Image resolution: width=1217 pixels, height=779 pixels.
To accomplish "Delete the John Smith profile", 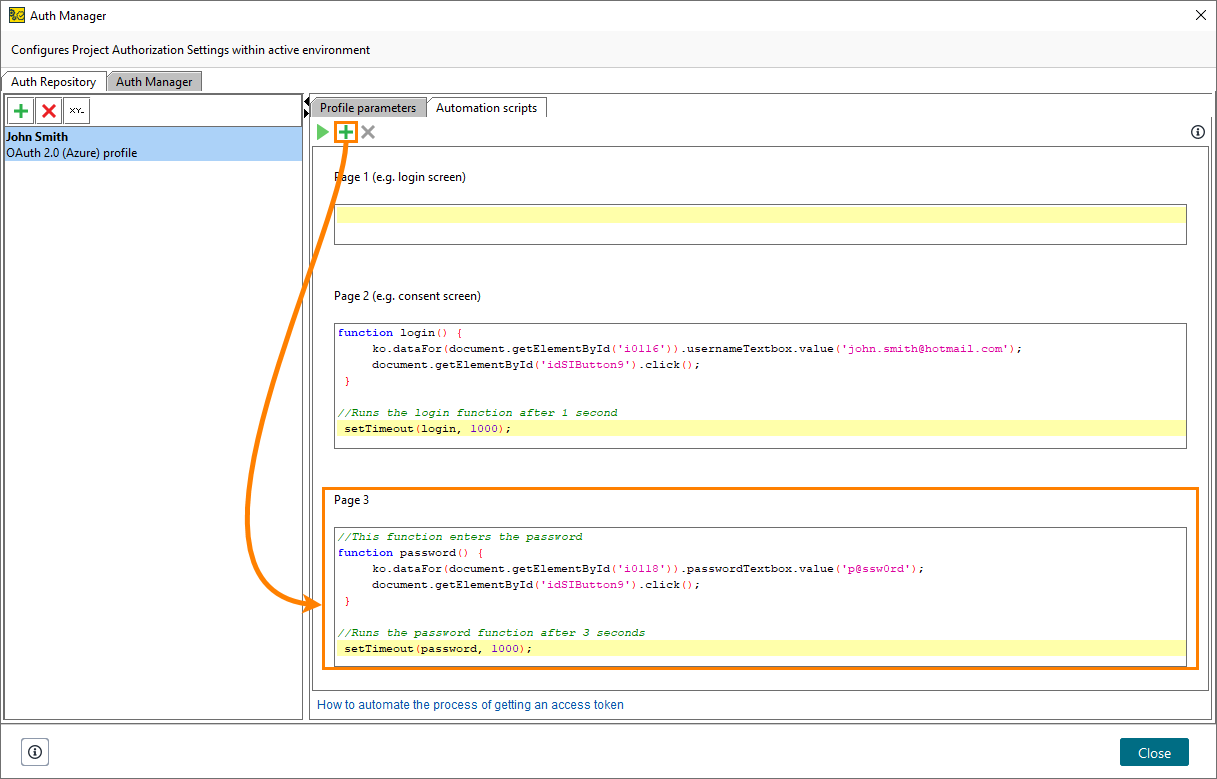I will click(x=47, y=110).
